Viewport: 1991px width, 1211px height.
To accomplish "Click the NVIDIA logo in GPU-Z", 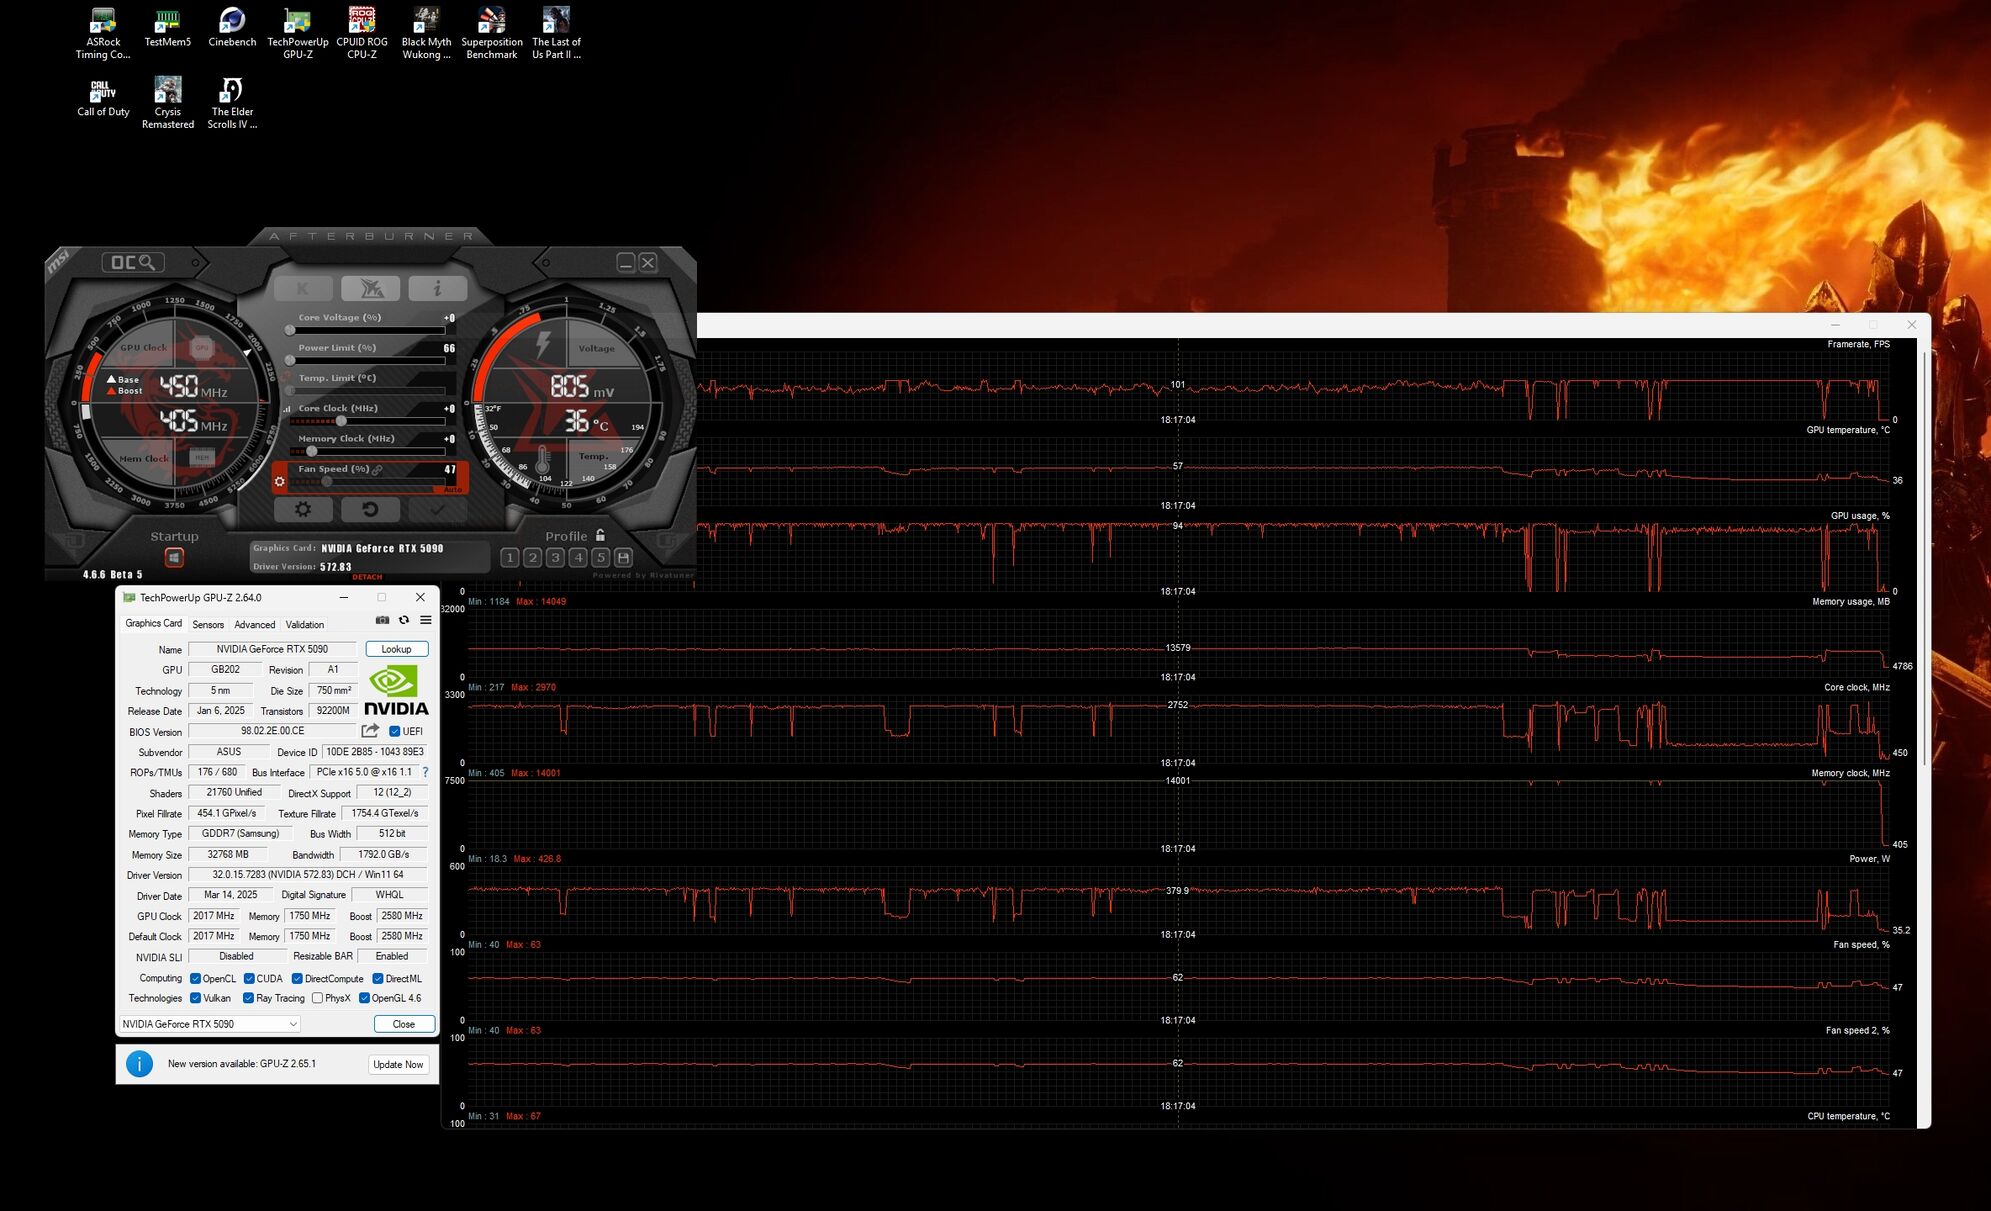I will (x=396, y=692).
